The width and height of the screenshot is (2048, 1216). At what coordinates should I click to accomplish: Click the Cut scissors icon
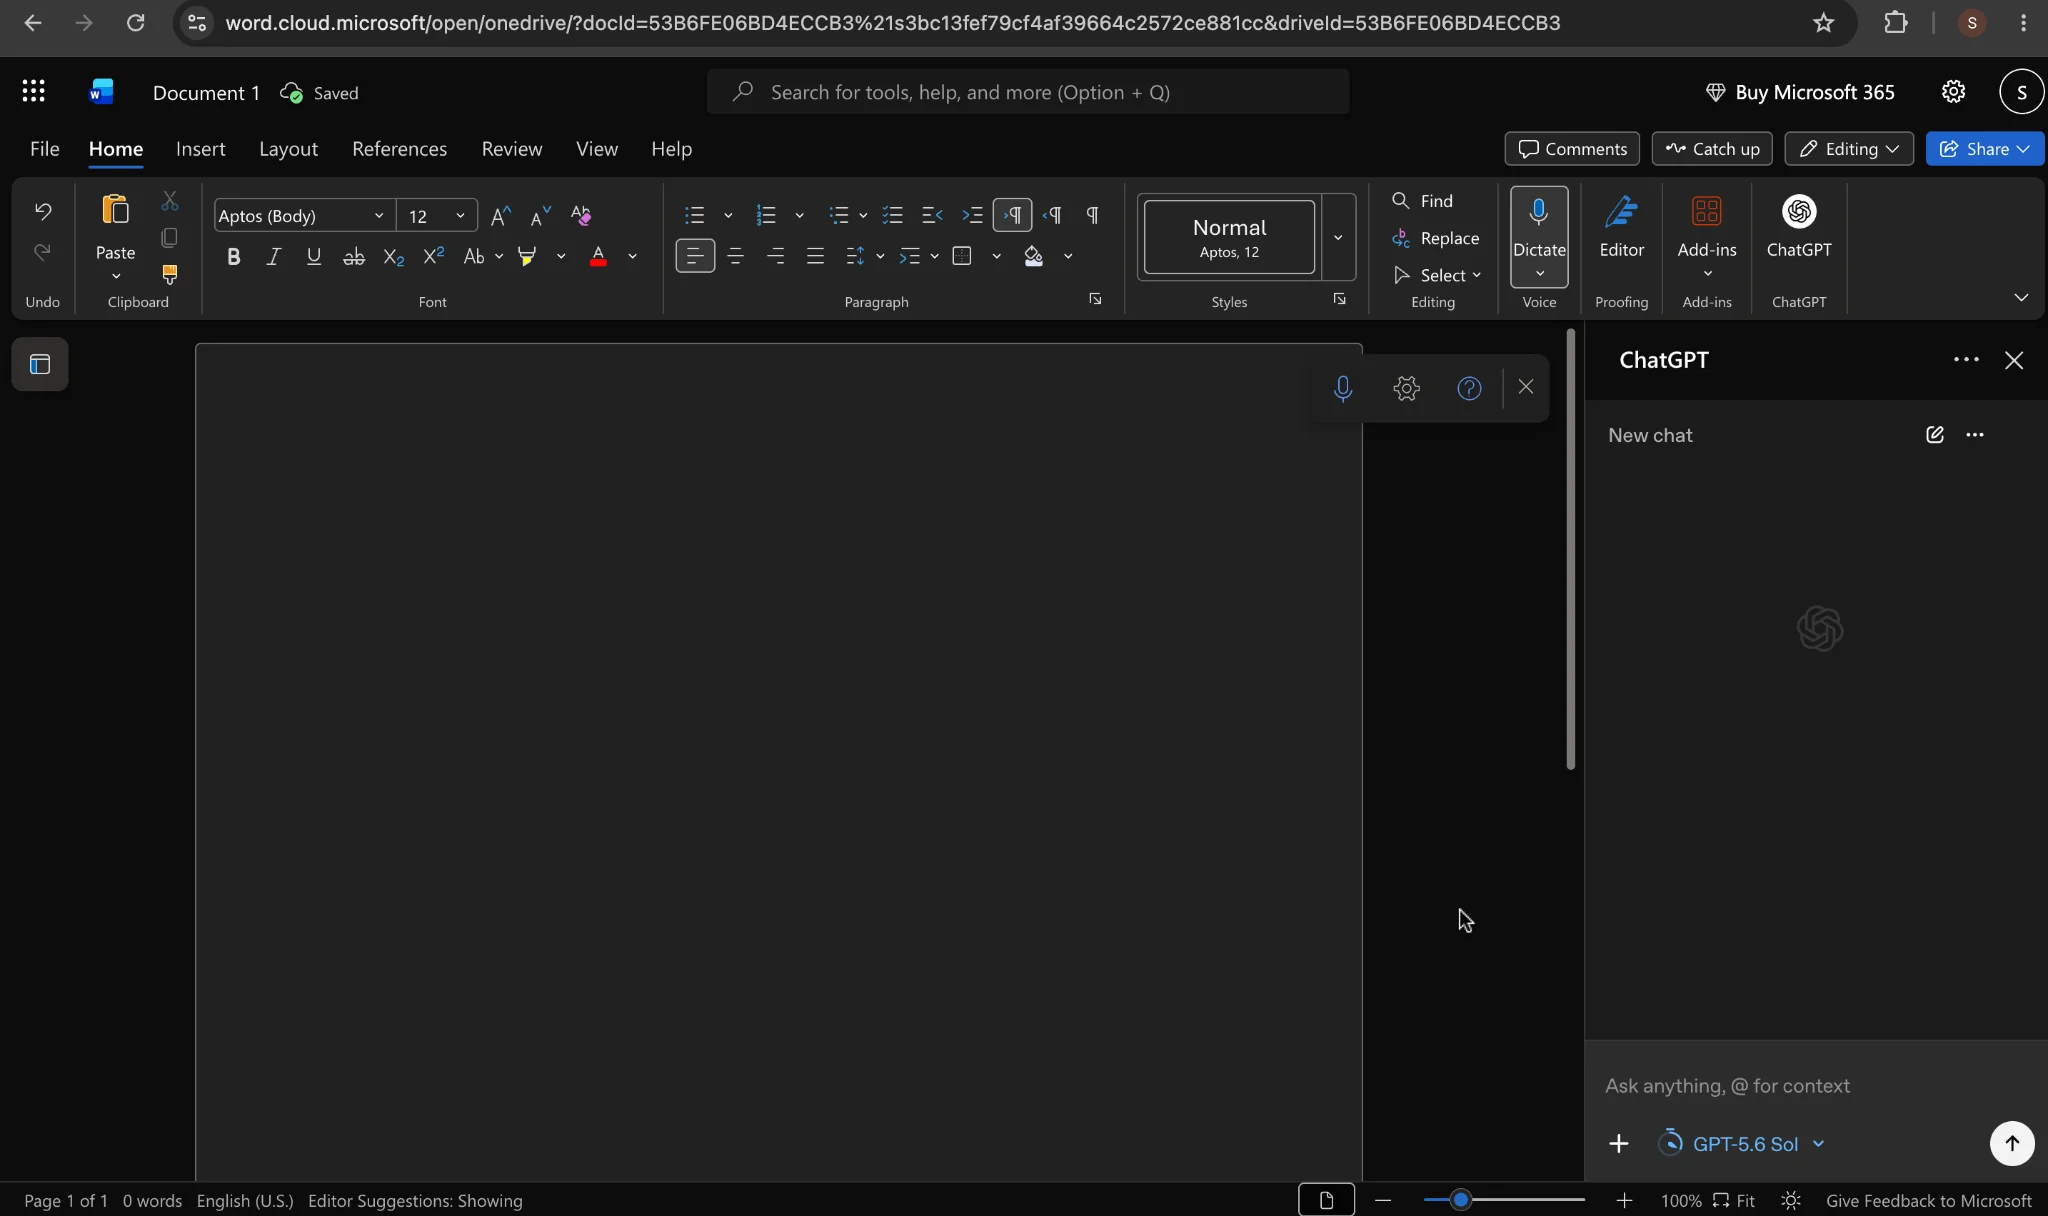pos(170,202)
